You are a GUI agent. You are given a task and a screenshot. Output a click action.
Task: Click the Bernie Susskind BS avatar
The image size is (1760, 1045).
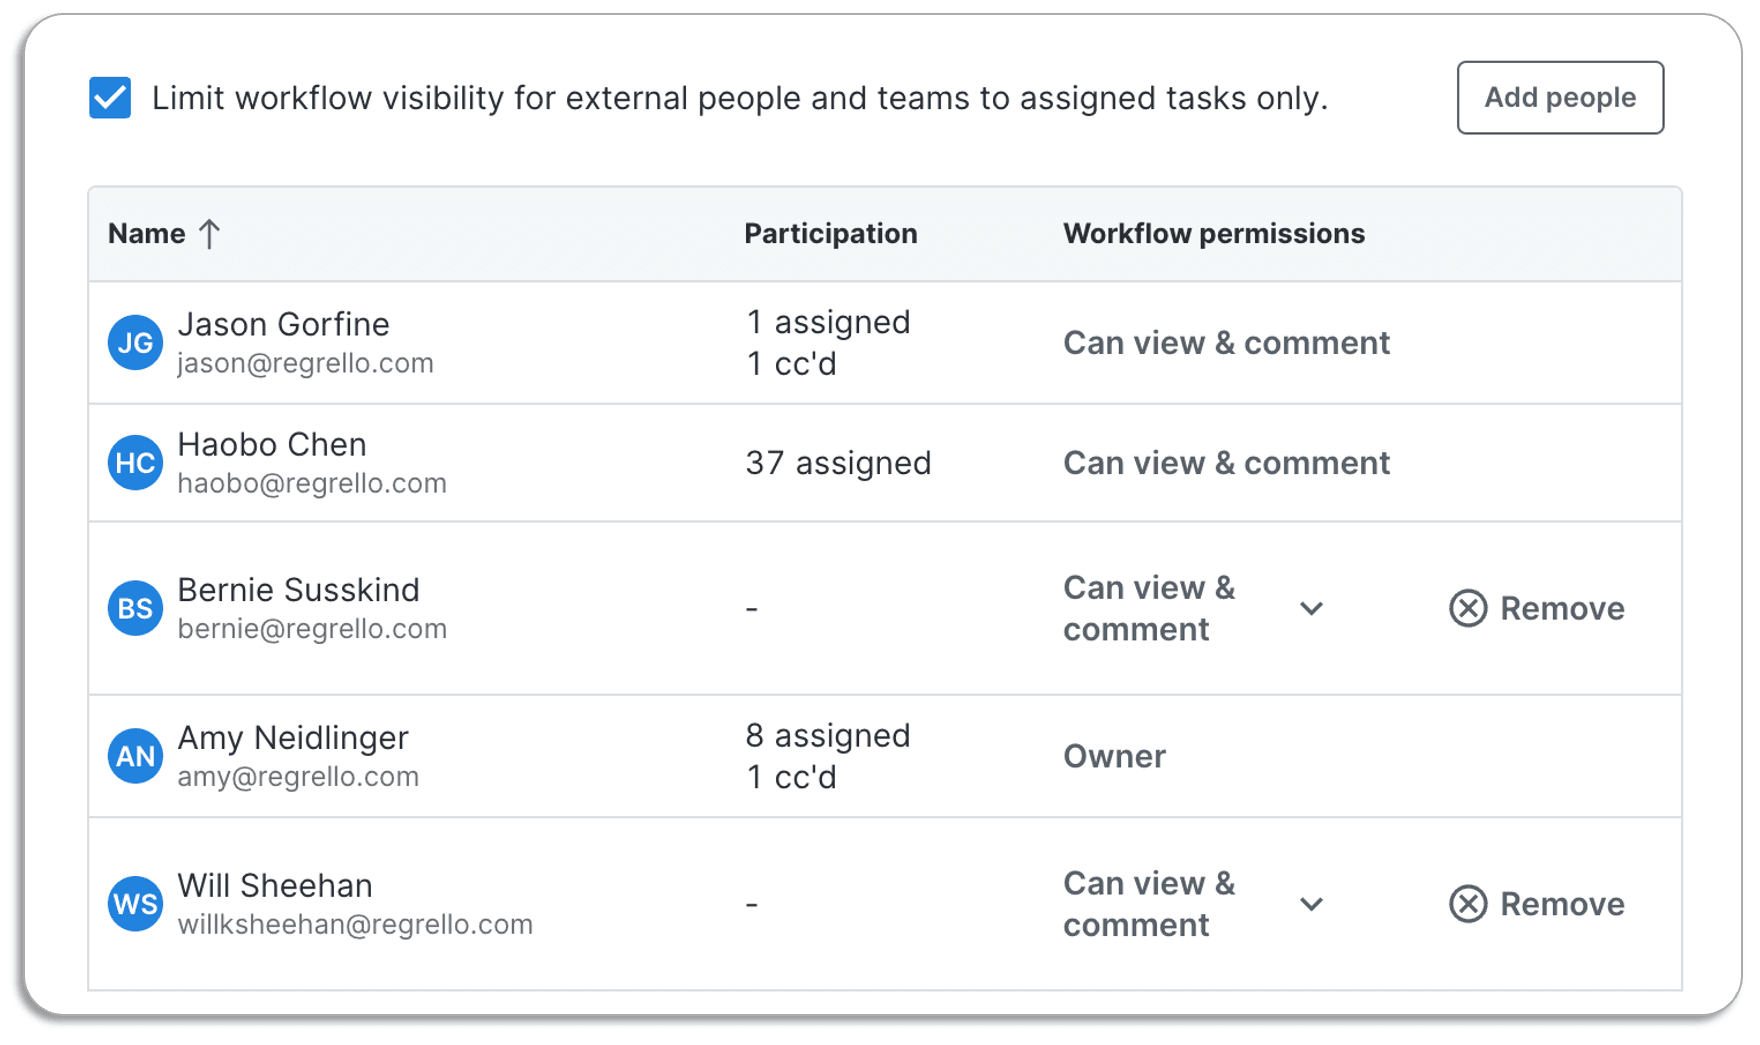[x=135, y=608]
